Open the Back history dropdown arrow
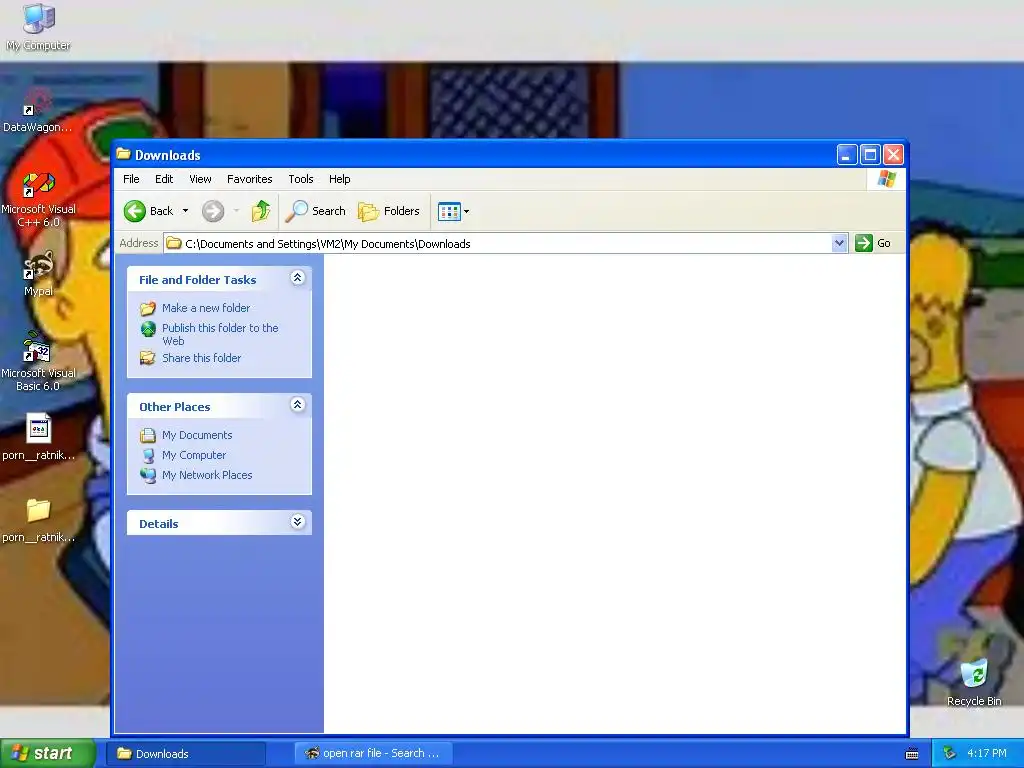The height and width of the screenshot is (768, 1024). point(185,211)
